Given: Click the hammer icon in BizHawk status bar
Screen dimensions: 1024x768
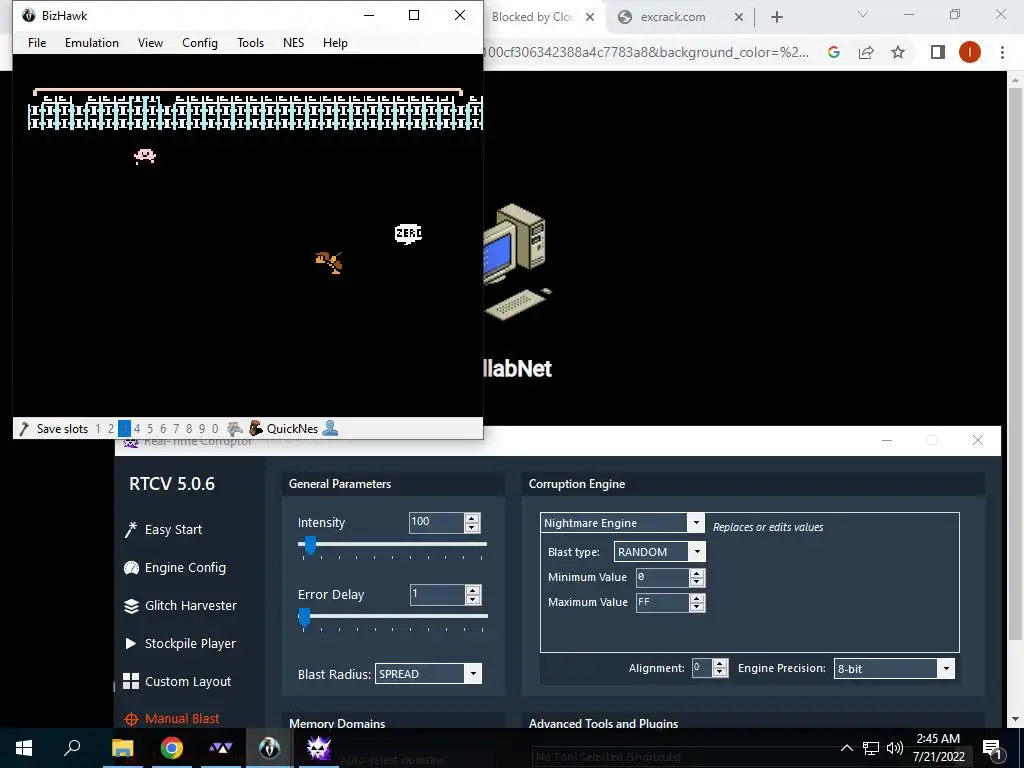Looking at the screenshot, I should tap(24, 429).
